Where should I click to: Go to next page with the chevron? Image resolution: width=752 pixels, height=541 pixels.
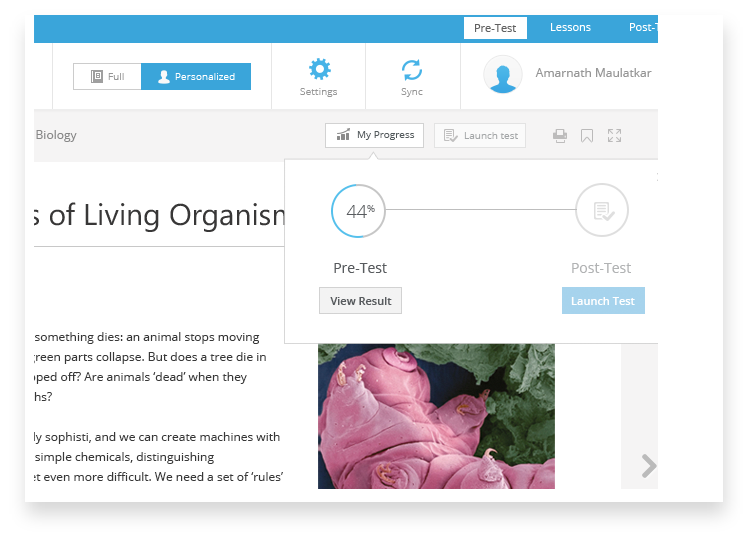coord(648,466)
